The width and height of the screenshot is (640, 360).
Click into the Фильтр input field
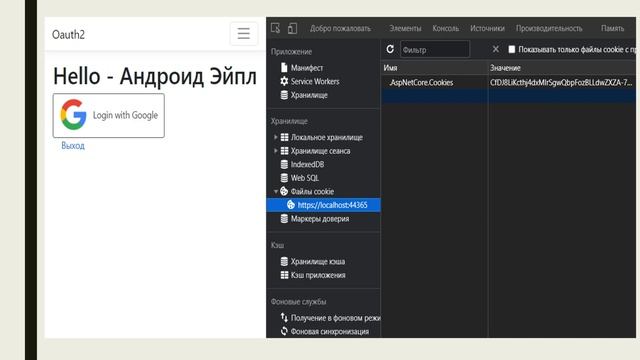pos(435,49)
